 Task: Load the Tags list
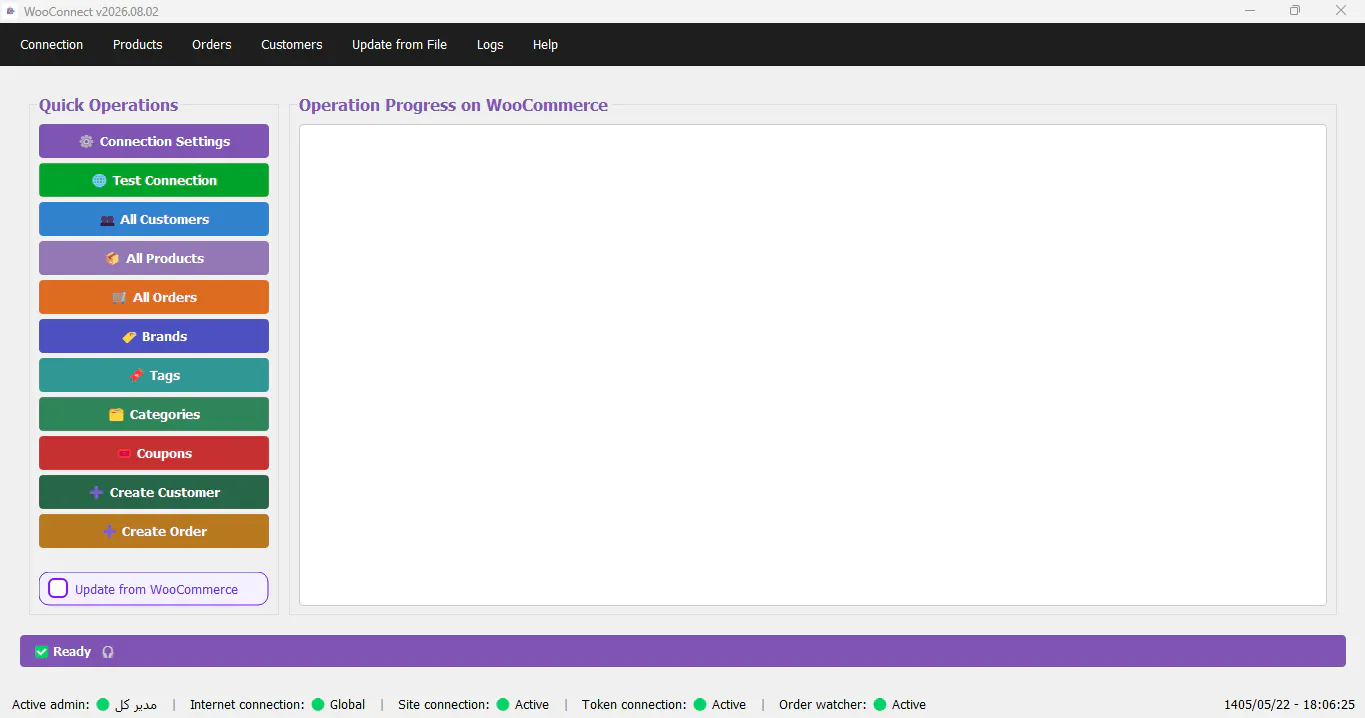point(154,375)
